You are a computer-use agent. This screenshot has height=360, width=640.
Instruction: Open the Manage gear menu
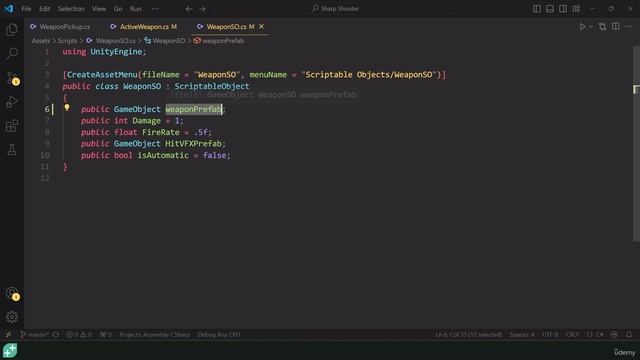12,317
